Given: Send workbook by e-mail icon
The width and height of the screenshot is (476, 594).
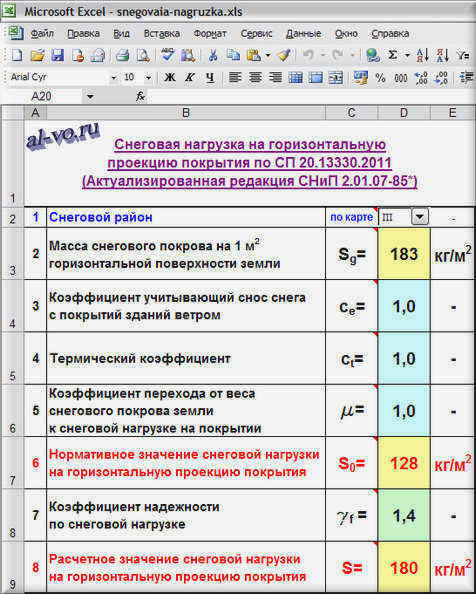Looking at the screenshot, I should pos(98,56).
